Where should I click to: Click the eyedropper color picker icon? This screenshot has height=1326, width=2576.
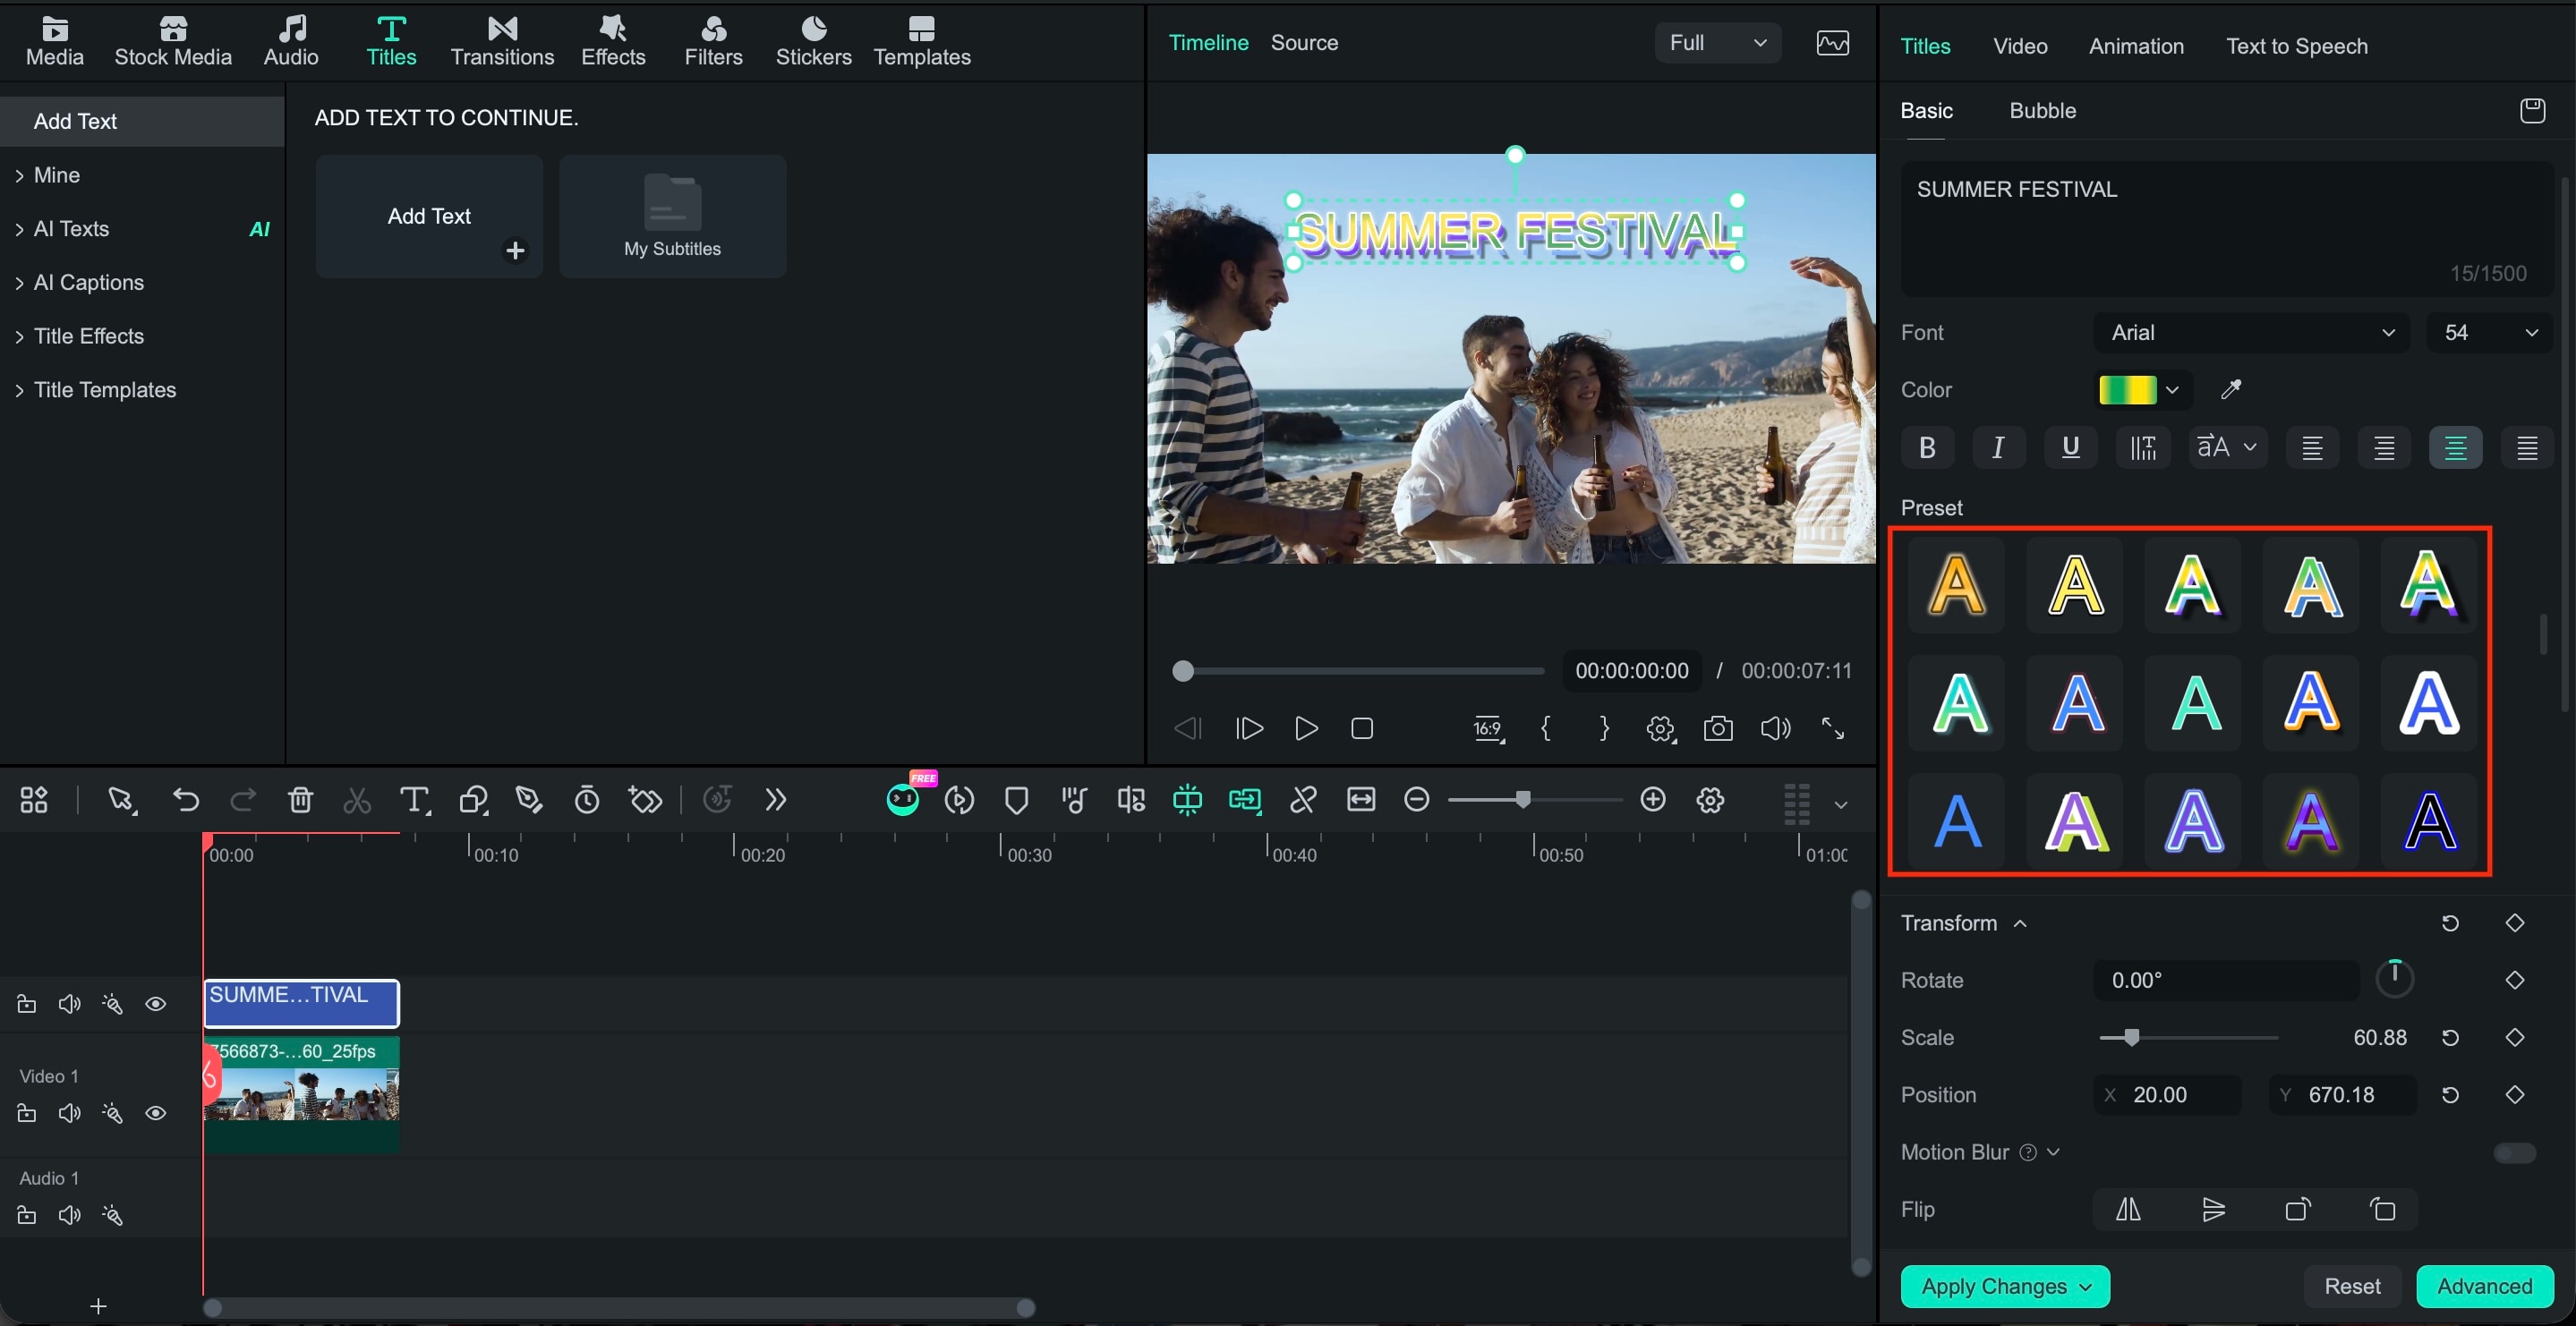point(2231,390)
